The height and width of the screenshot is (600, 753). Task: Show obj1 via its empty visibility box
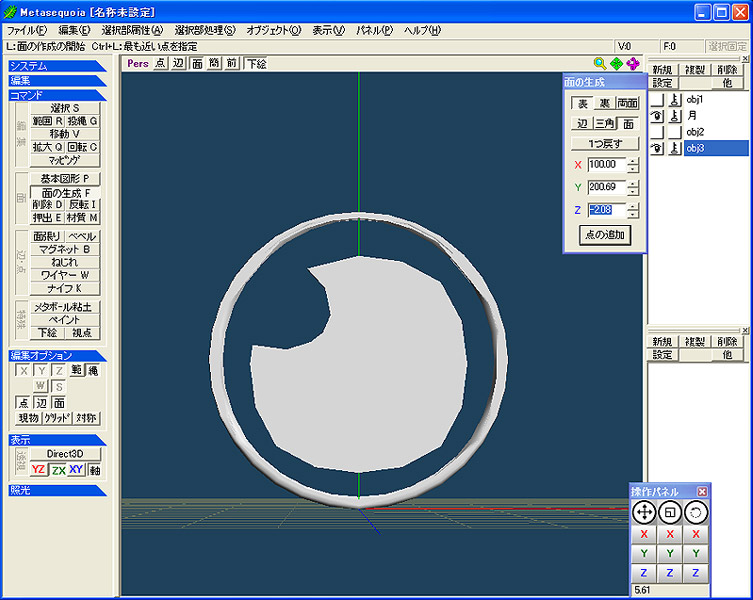click(657, 100)
